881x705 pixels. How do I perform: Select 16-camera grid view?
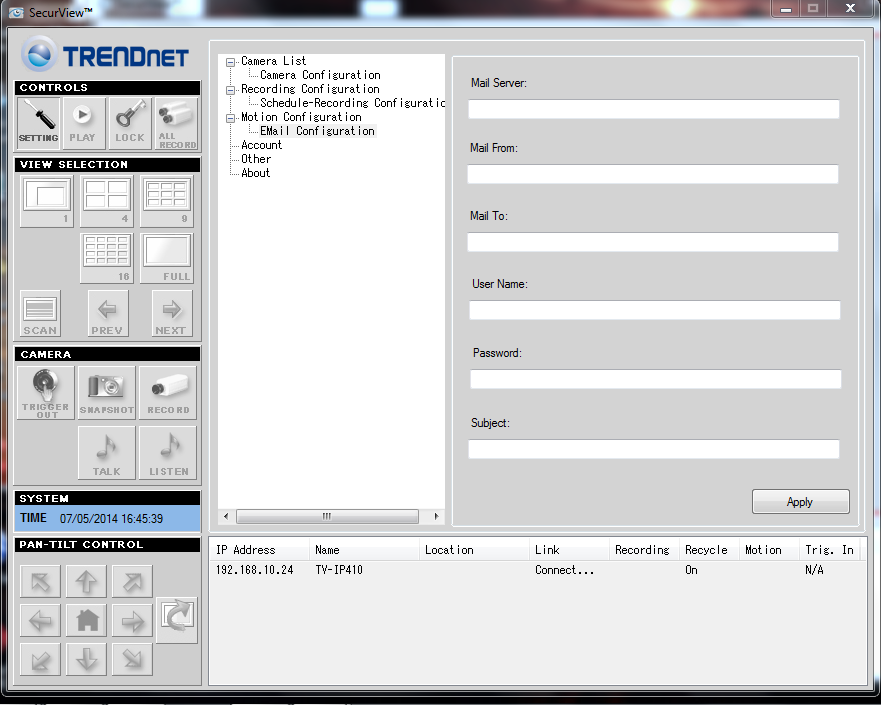(x=107, y=258)
